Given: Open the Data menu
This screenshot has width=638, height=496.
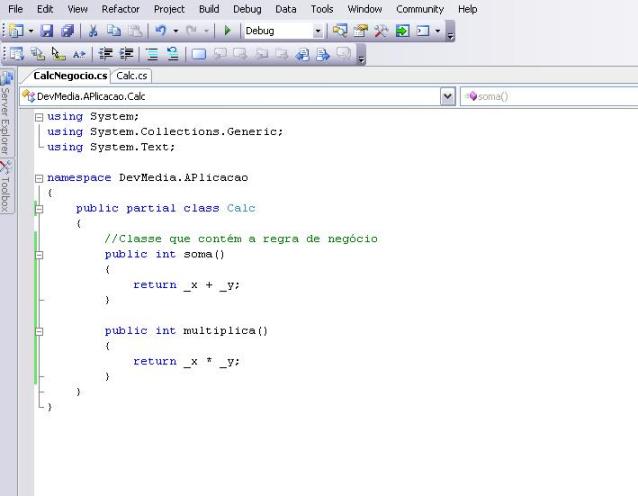Looking at the screenshot, I should (x=286, y=9).
